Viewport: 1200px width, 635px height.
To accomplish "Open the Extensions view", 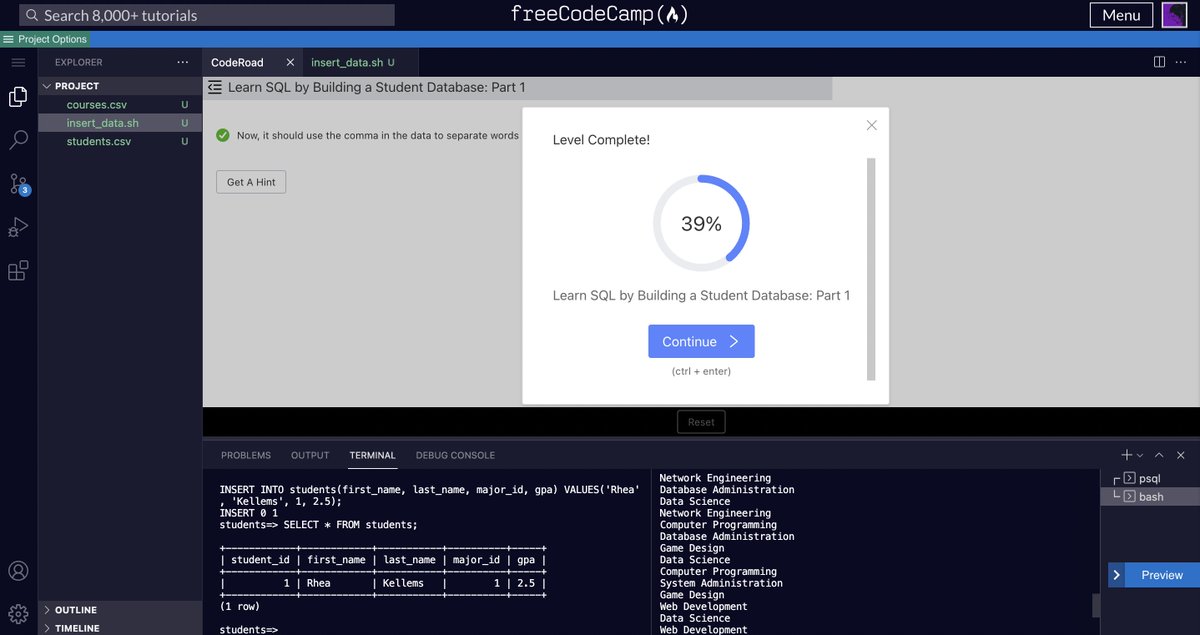I will tap(18, 270).
